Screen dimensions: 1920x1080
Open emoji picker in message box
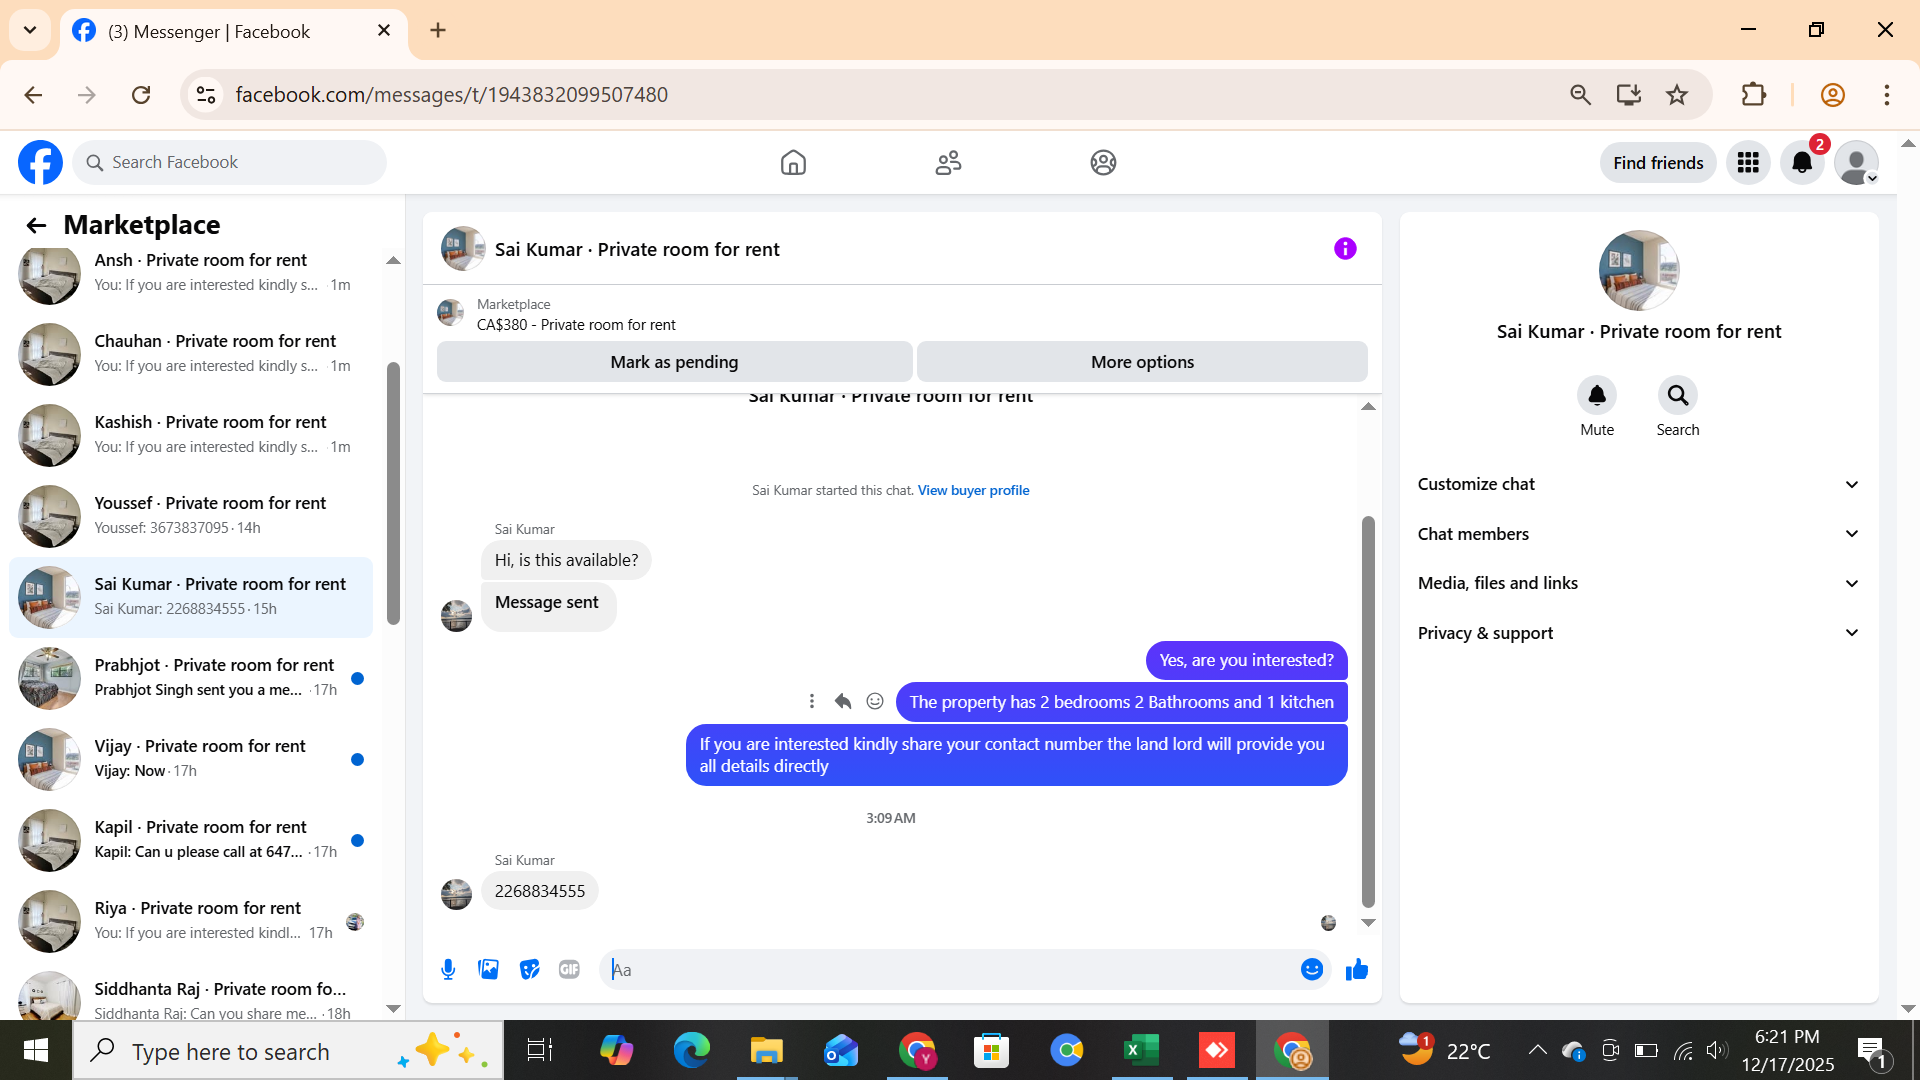coord(1312,969)
